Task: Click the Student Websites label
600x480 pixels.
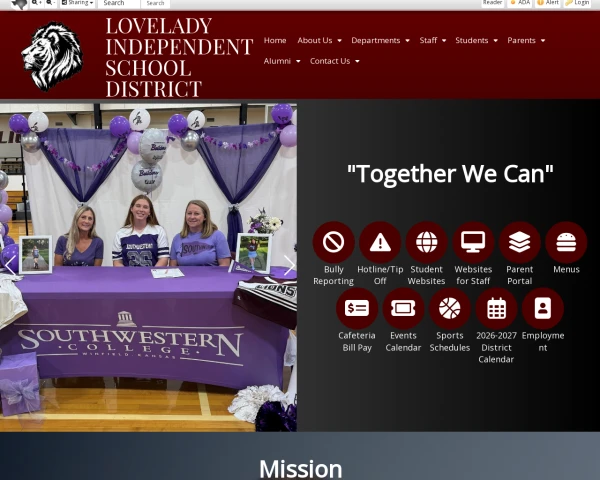Action: point(426,275)
